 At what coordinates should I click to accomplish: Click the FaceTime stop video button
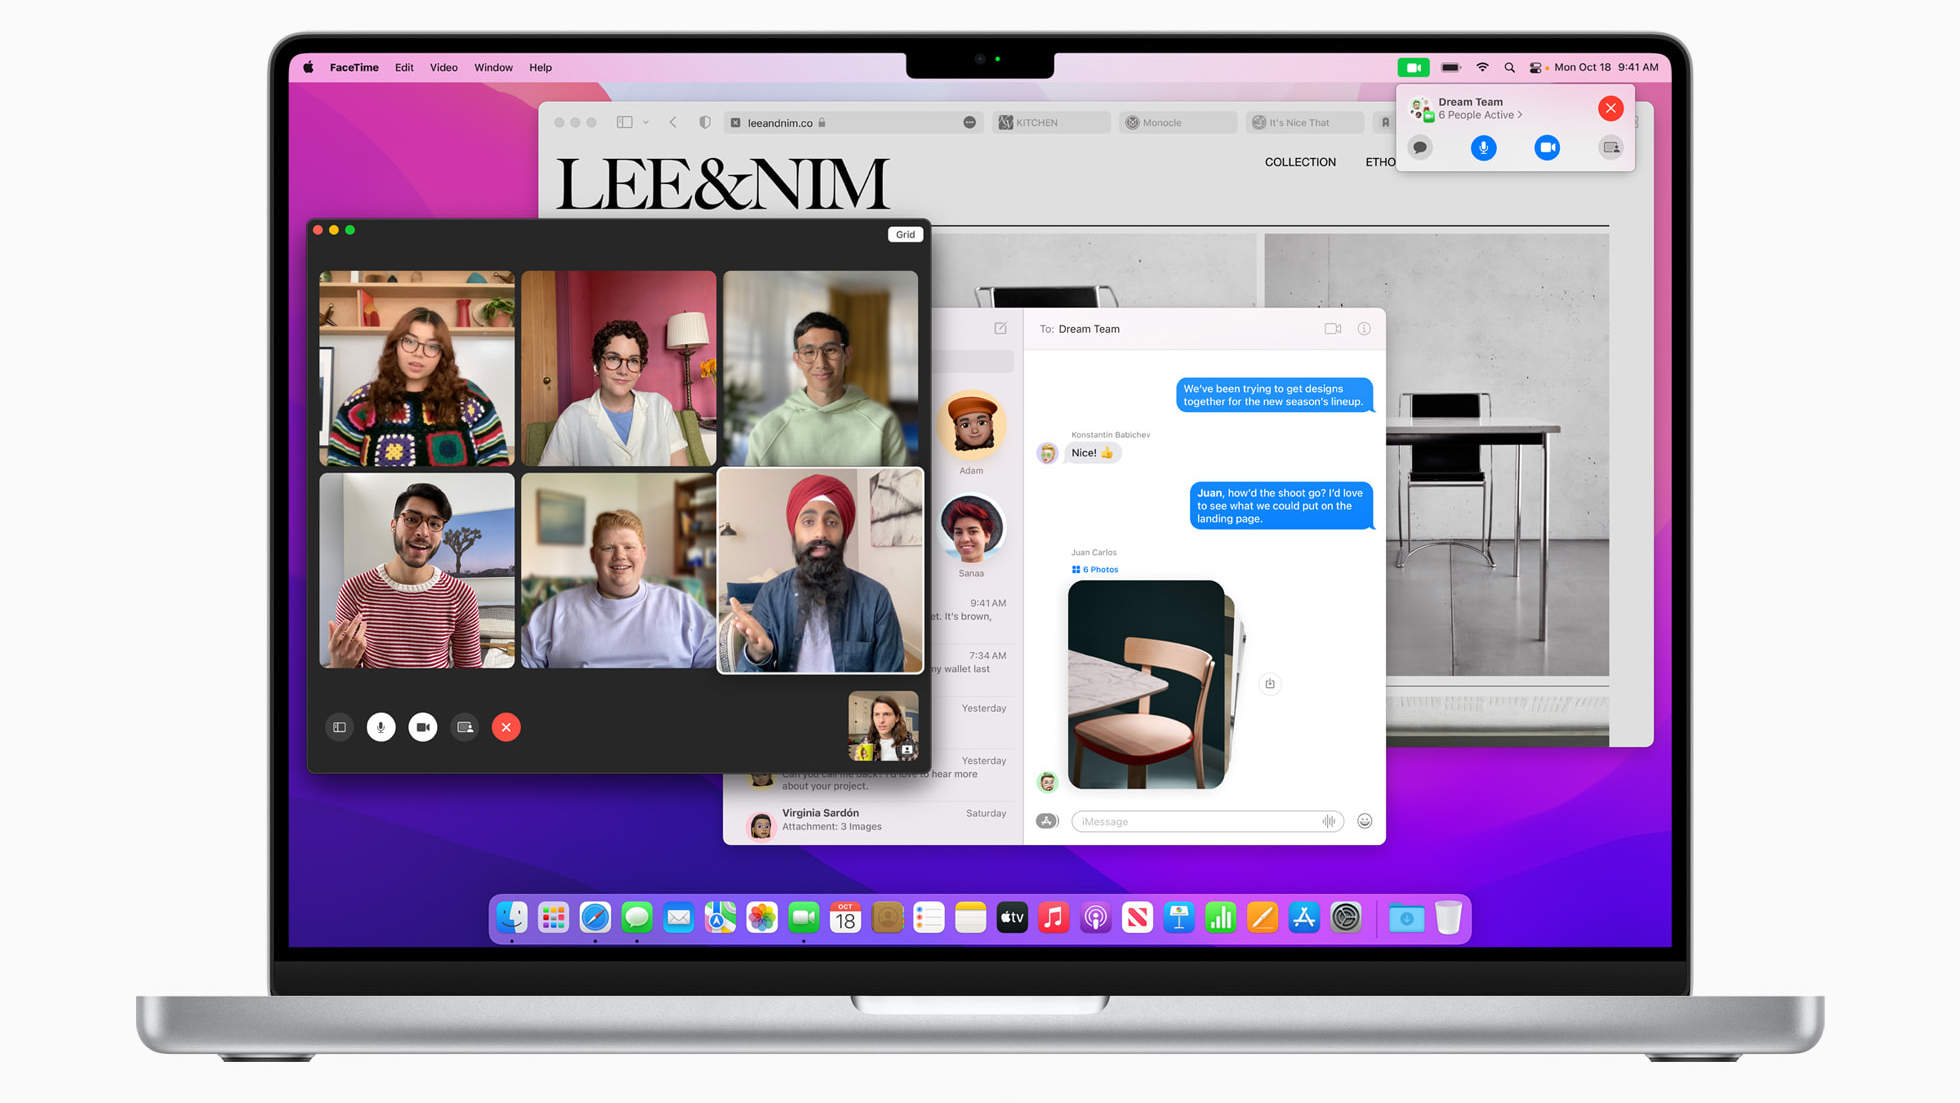coord(421,727)
